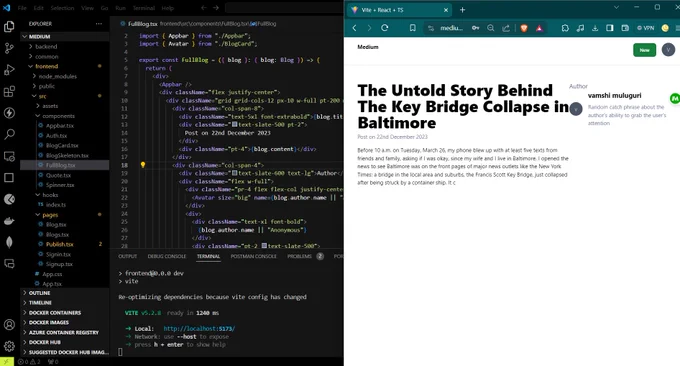This screenshot has height=366, width=680.
Task: Toggle the browser sidebar panel
Action: click(x=610, y=28)
